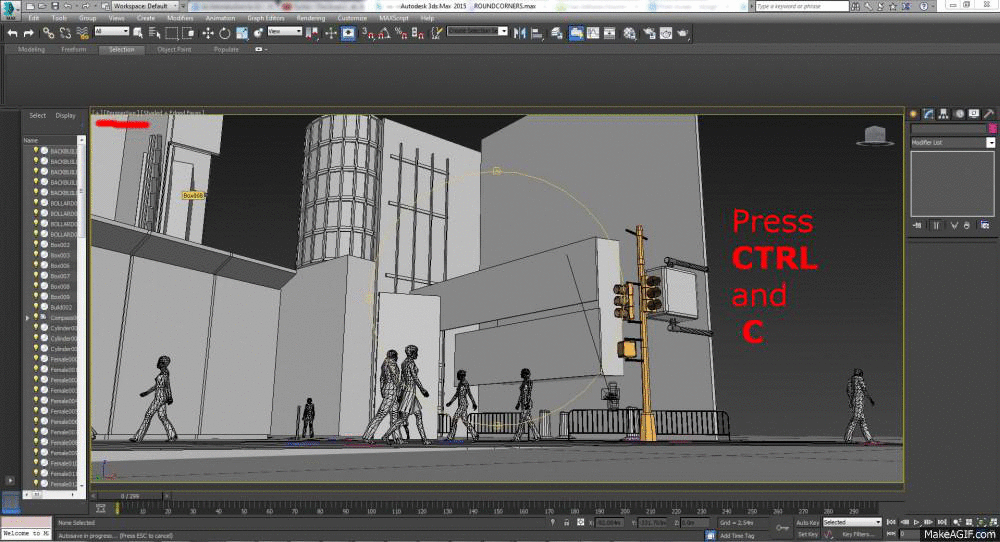
Task: Toggle the Auto Key button
Action: 807,523
